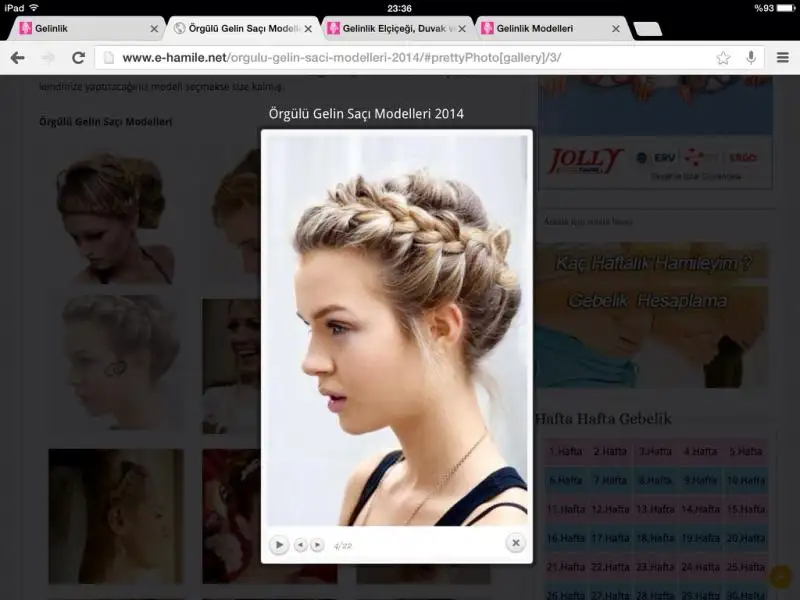The width and height of the screenshot is (800, 600).
Task: Reload the current page
Action: click(x=78, y=58)
